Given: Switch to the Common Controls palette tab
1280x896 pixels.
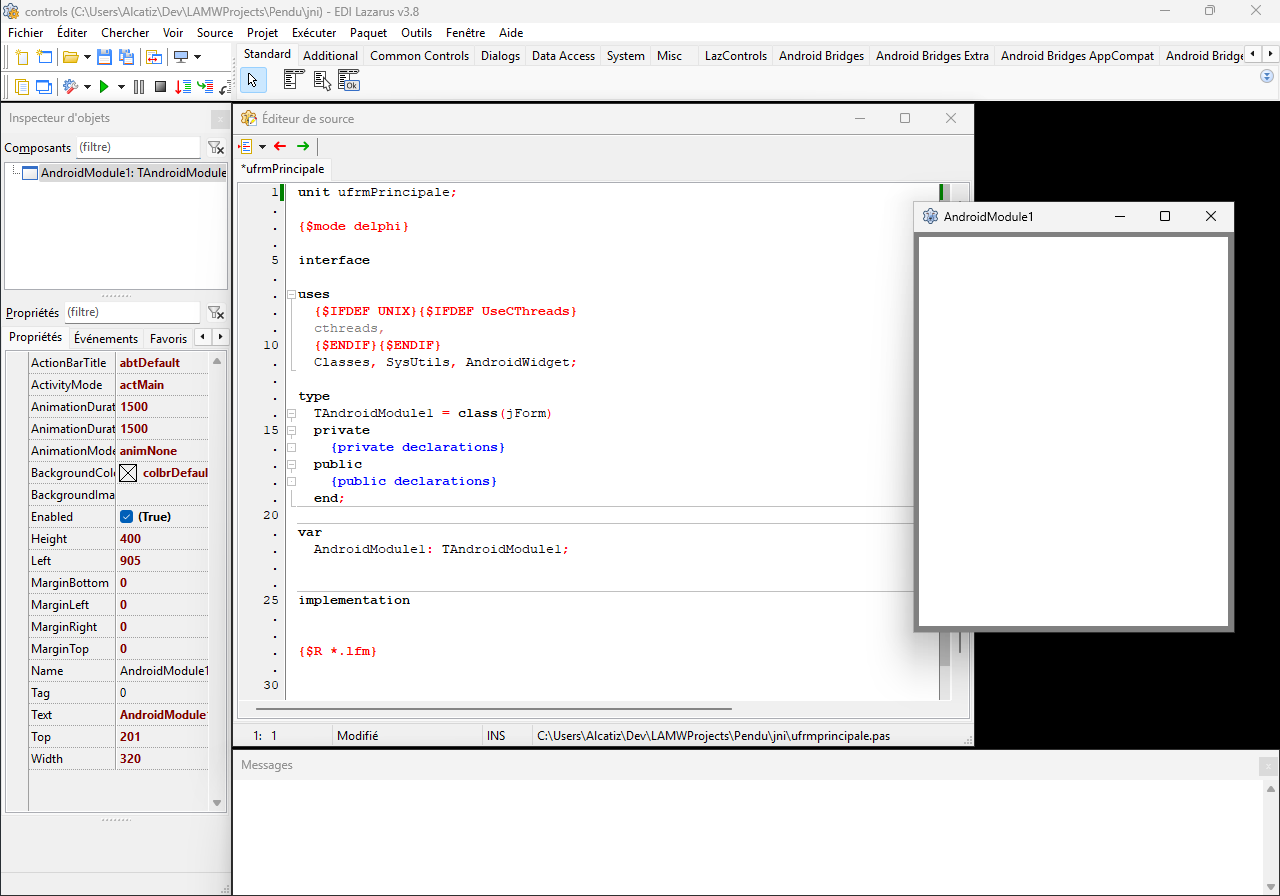Looking at the screenshot, I should pyautogui.click(x=419, y=56).
